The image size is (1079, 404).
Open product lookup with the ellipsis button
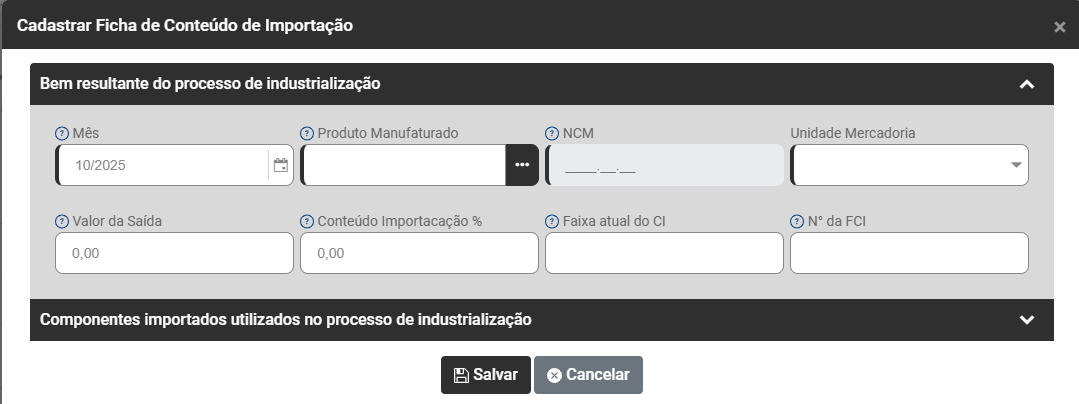pos(522,165)
